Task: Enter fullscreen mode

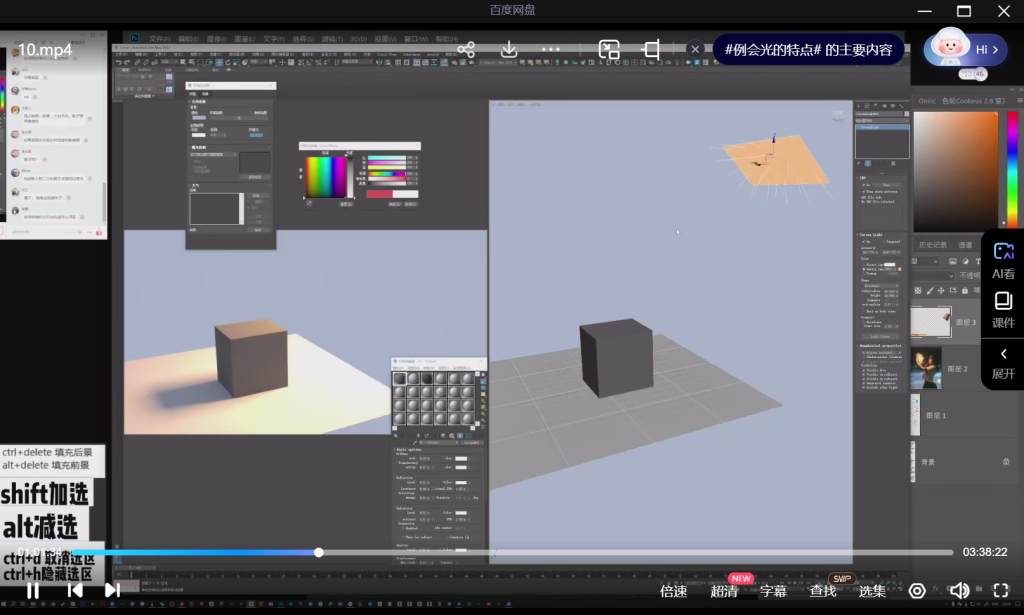Action: [x=1000, y=590]
